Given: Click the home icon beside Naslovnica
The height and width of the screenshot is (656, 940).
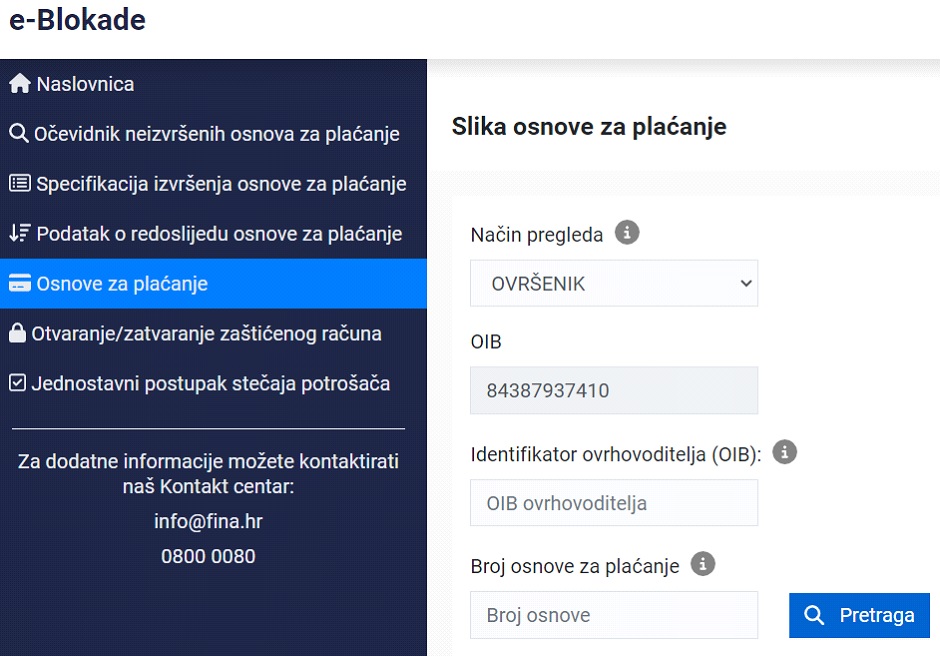Looking at the screenshot, I should click(x=20, y=84).
